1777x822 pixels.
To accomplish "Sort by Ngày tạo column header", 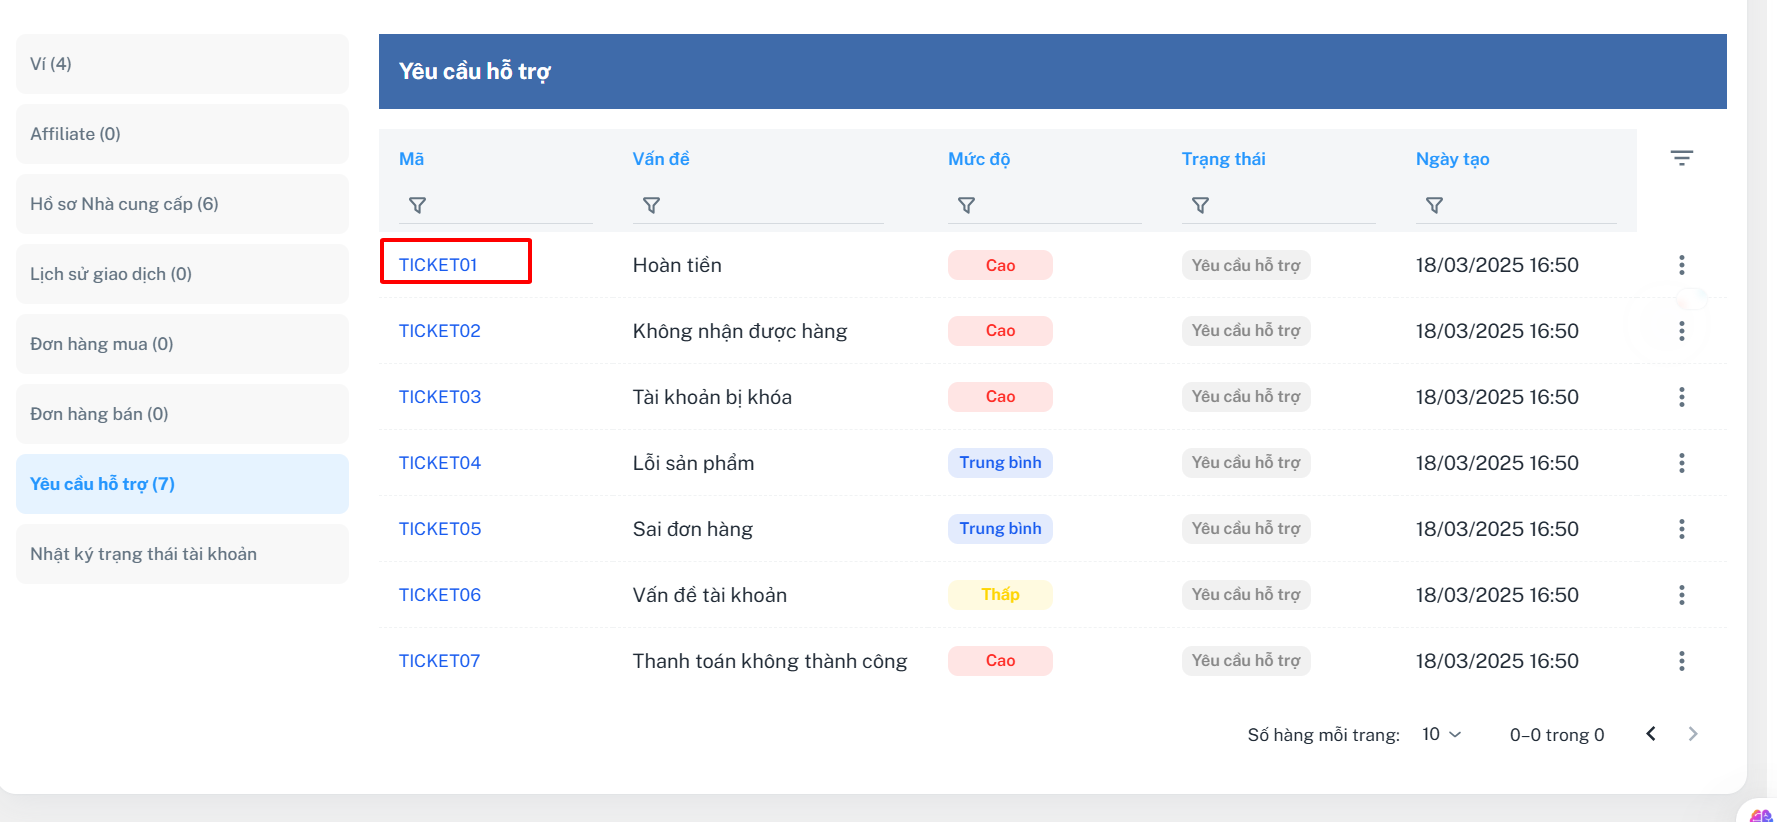I will tap(1452, 159).
